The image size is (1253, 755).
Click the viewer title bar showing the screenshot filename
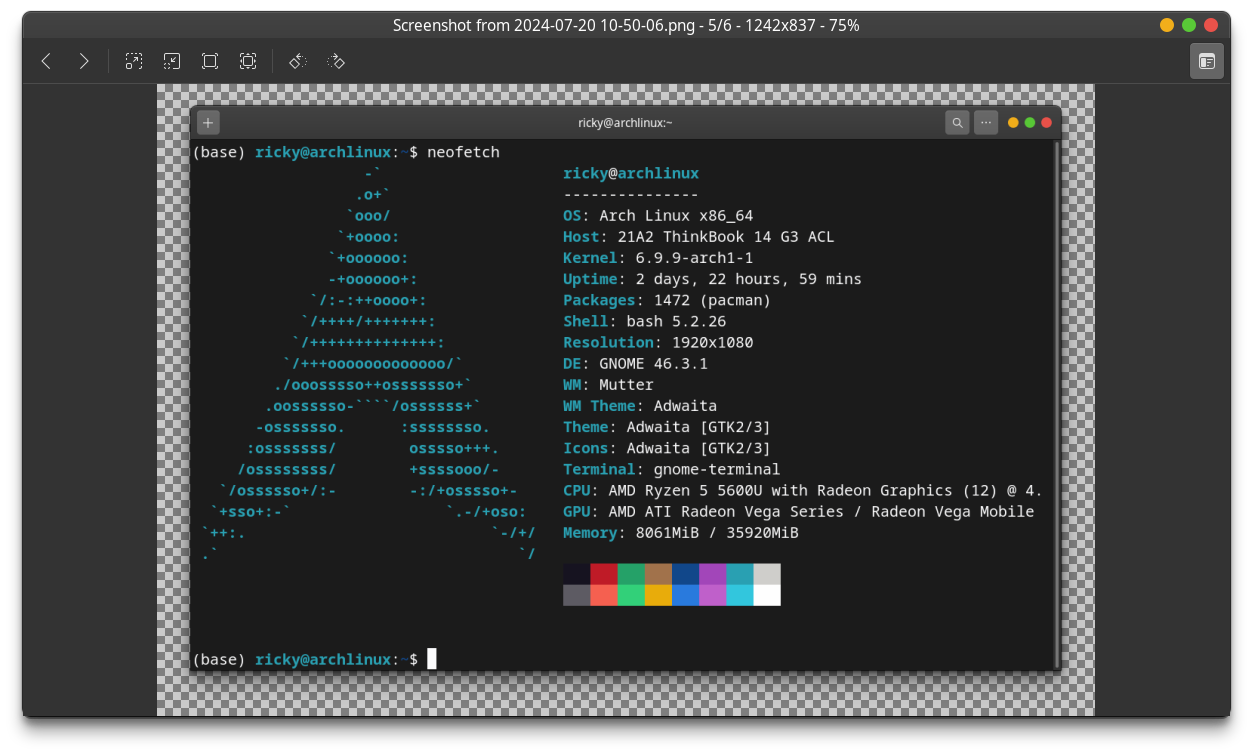tap(626, 25)
